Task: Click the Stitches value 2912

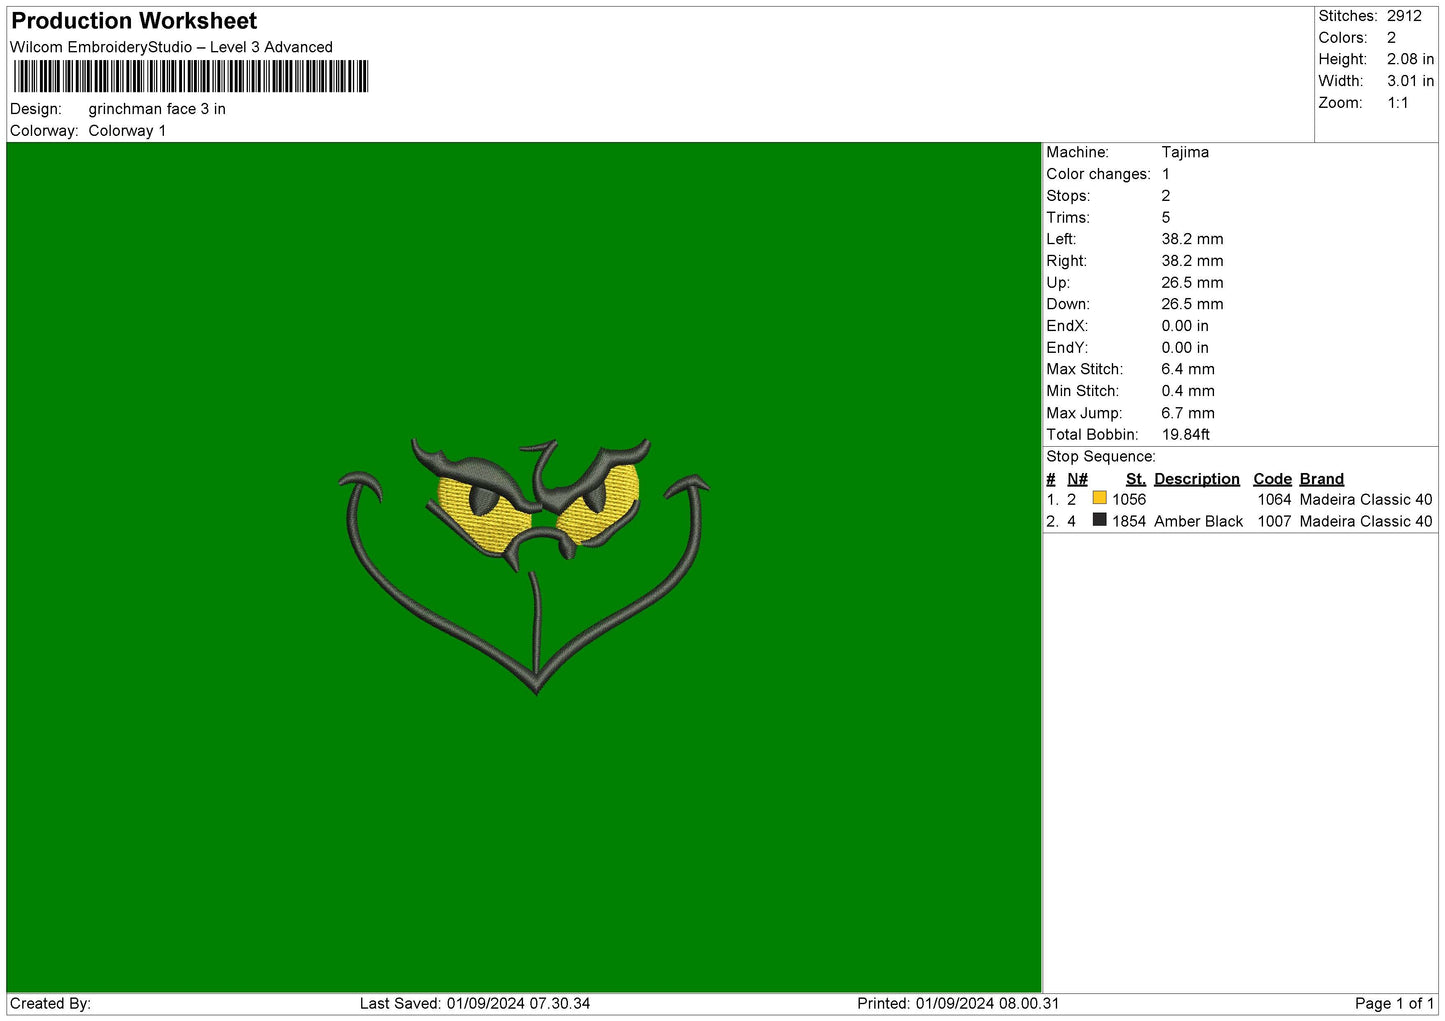Action: click(x=1404, y=16)
